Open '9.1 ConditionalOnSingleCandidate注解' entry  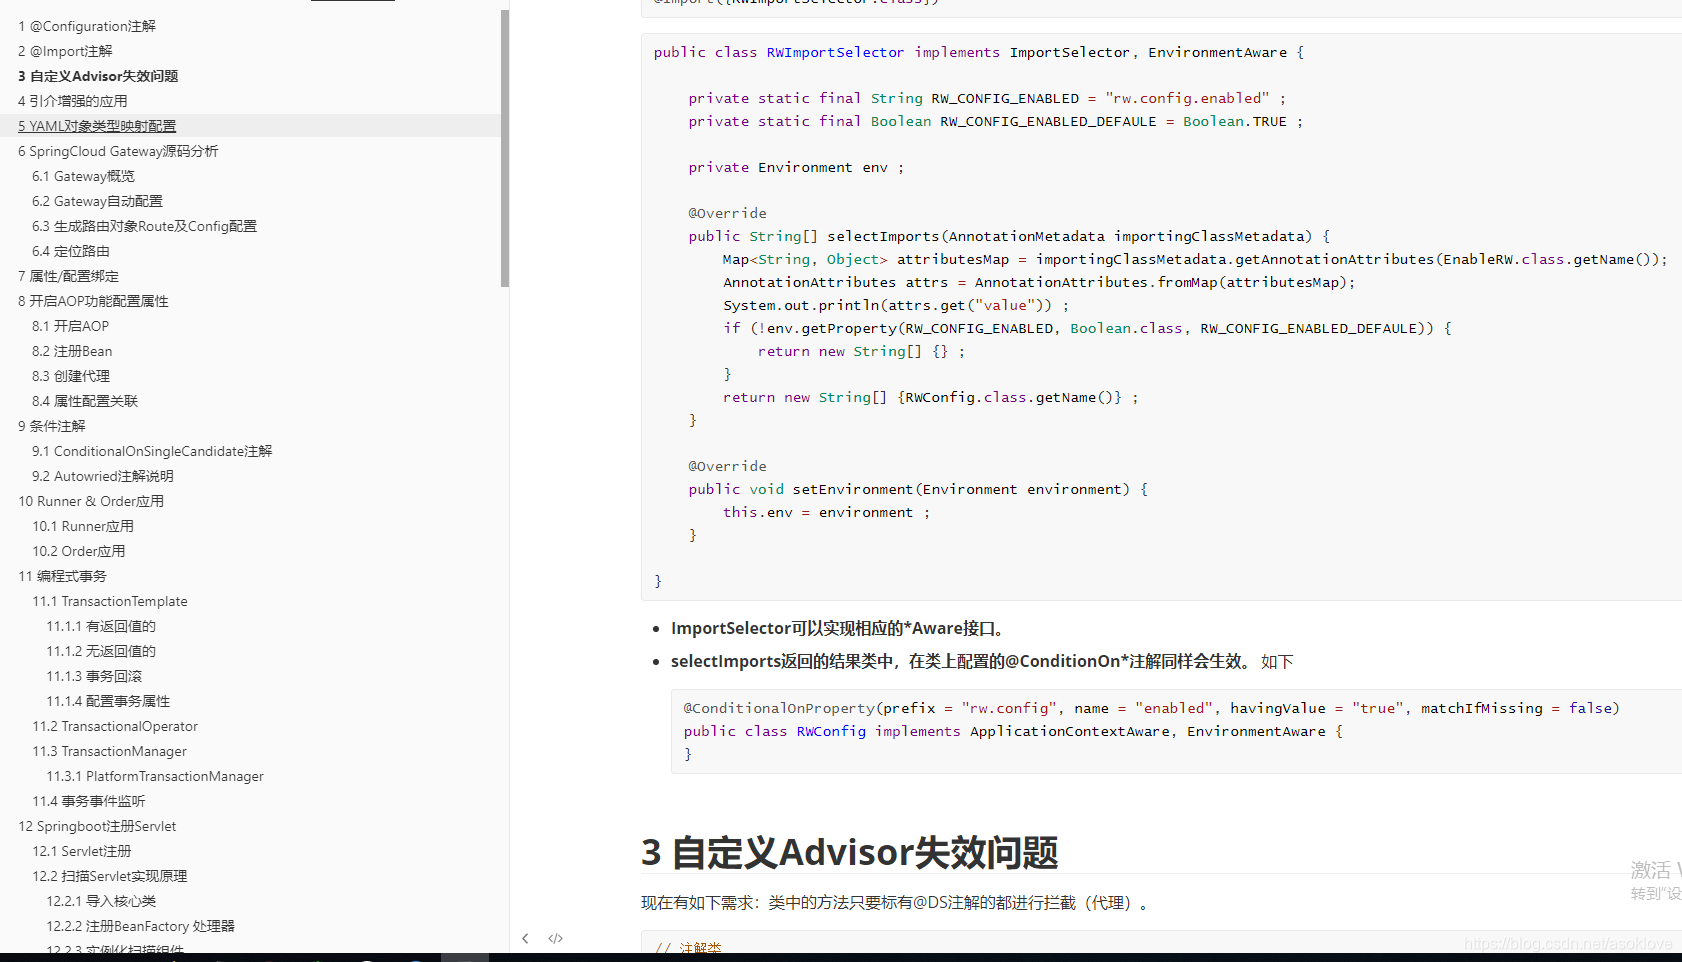pos(152,451)
